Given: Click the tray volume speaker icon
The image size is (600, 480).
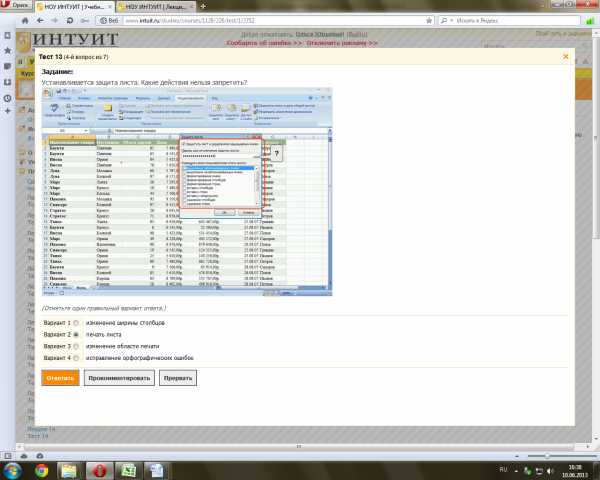Looking at the screenshot, I should click(550, 470).
